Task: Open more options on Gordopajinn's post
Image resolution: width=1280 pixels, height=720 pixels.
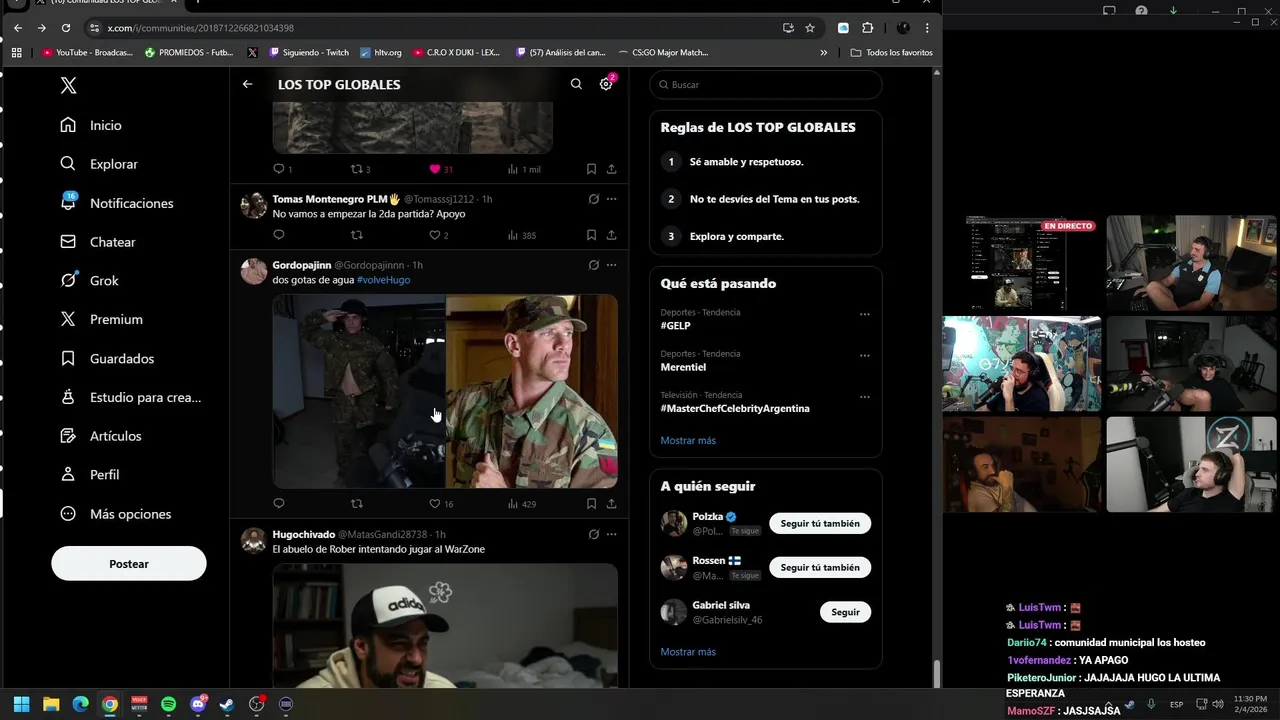Action: pyautogui.click(x=611, y=265)
